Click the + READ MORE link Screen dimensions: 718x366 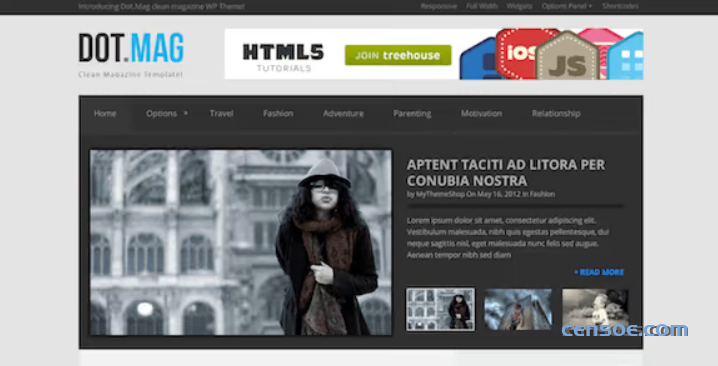click(x=599, y=272)
